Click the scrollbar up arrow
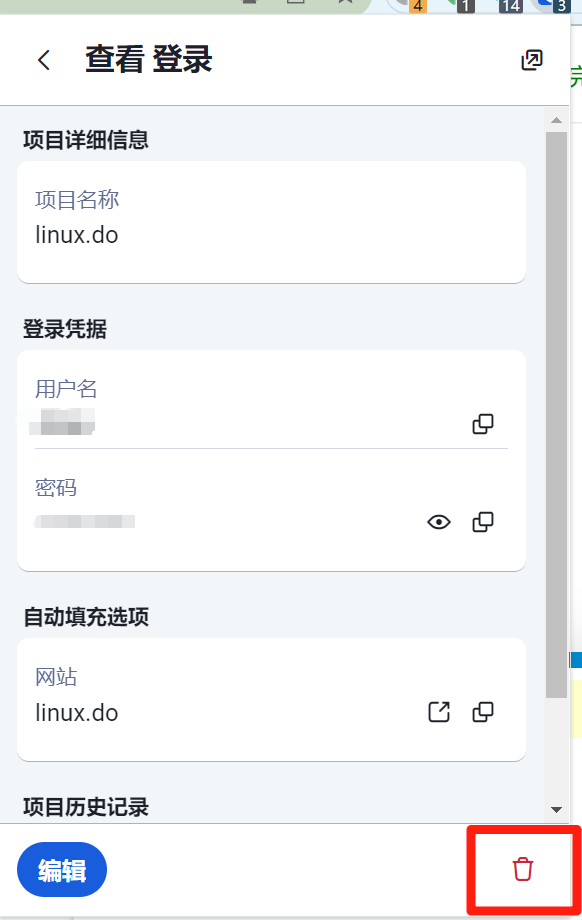The width and height of the screenshot is (582, 920). 556,120
